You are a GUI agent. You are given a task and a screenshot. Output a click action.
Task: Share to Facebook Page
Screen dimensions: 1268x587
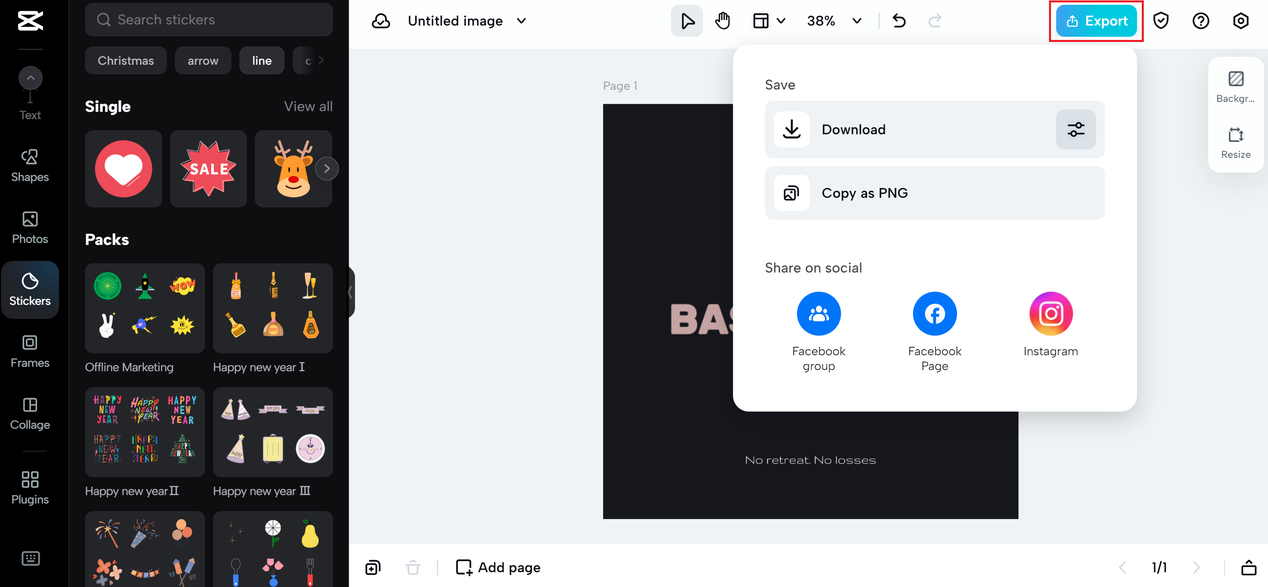coord(935,332)
